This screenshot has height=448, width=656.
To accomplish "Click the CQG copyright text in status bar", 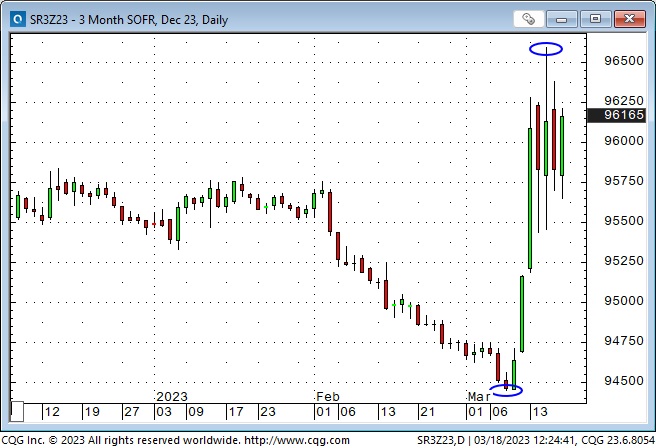I will coord(120,440).
